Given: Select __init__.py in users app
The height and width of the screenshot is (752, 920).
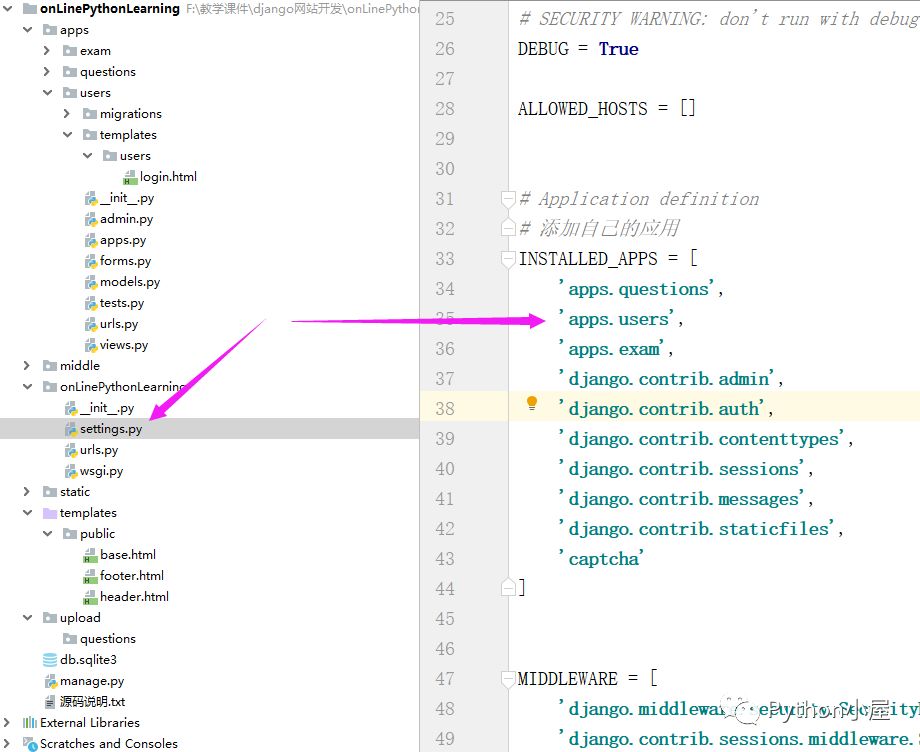Looking at the screenshot, I should click(x=127, y=198).
